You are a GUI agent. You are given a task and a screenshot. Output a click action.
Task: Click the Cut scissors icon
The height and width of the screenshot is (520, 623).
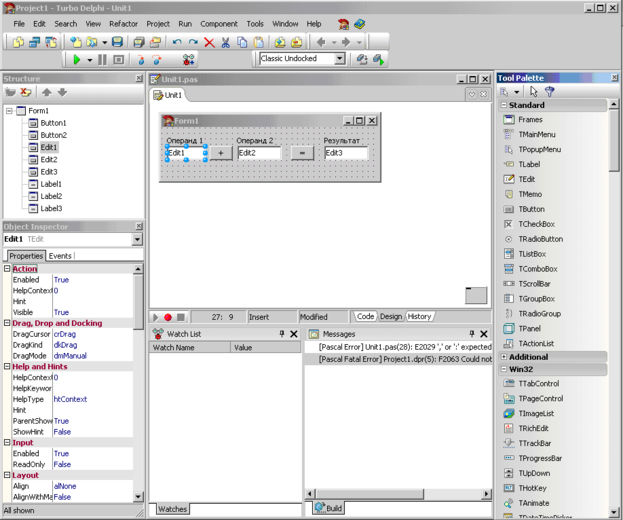[226, 43]
